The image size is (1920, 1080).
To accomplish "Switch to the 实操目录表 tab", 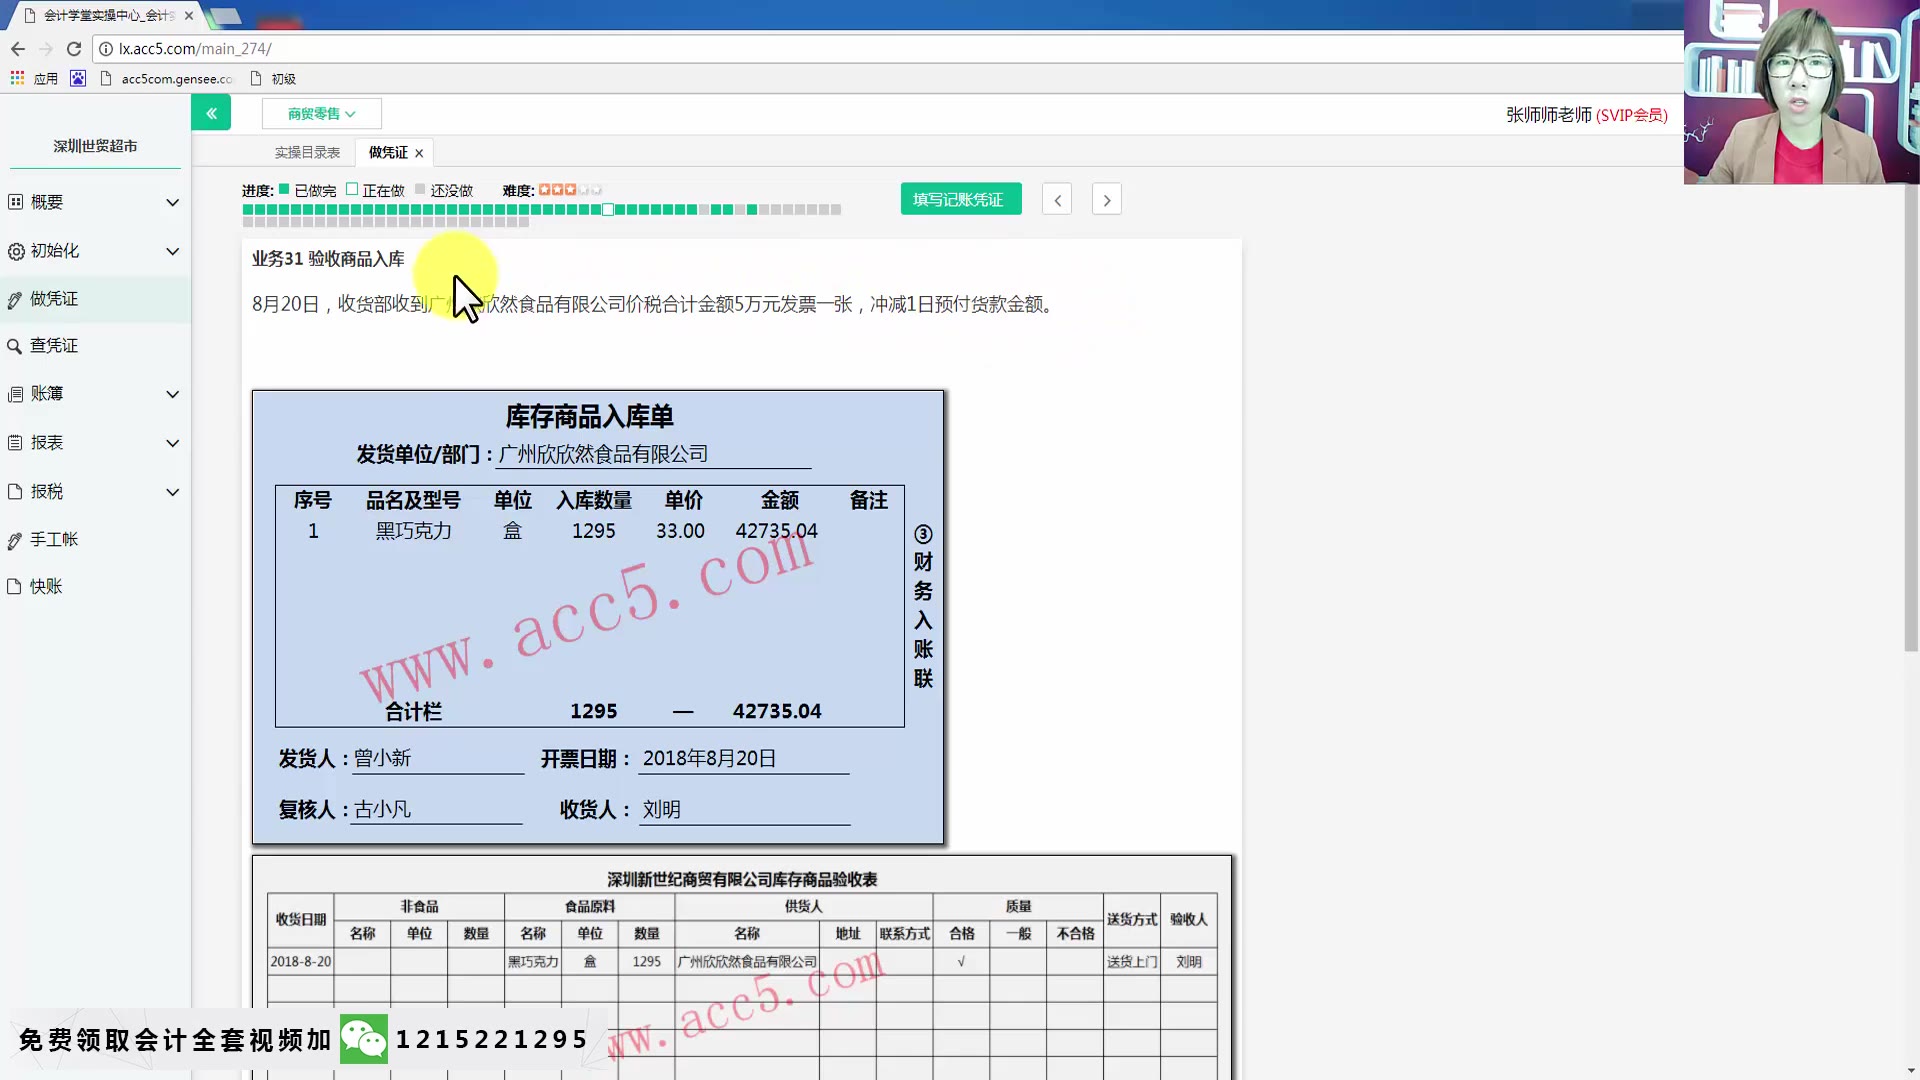I will coord(307,152).
